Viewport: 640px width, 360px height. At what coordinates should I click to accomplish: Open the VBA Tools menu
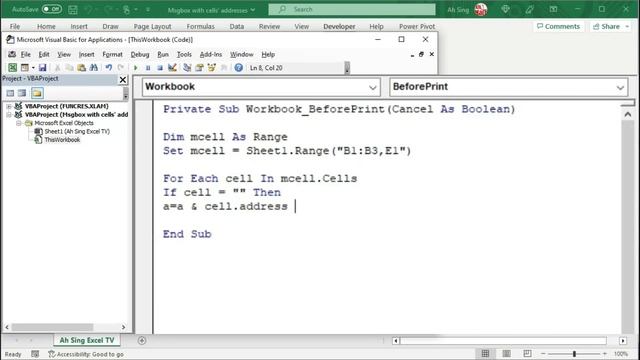[x=184, y=54]
